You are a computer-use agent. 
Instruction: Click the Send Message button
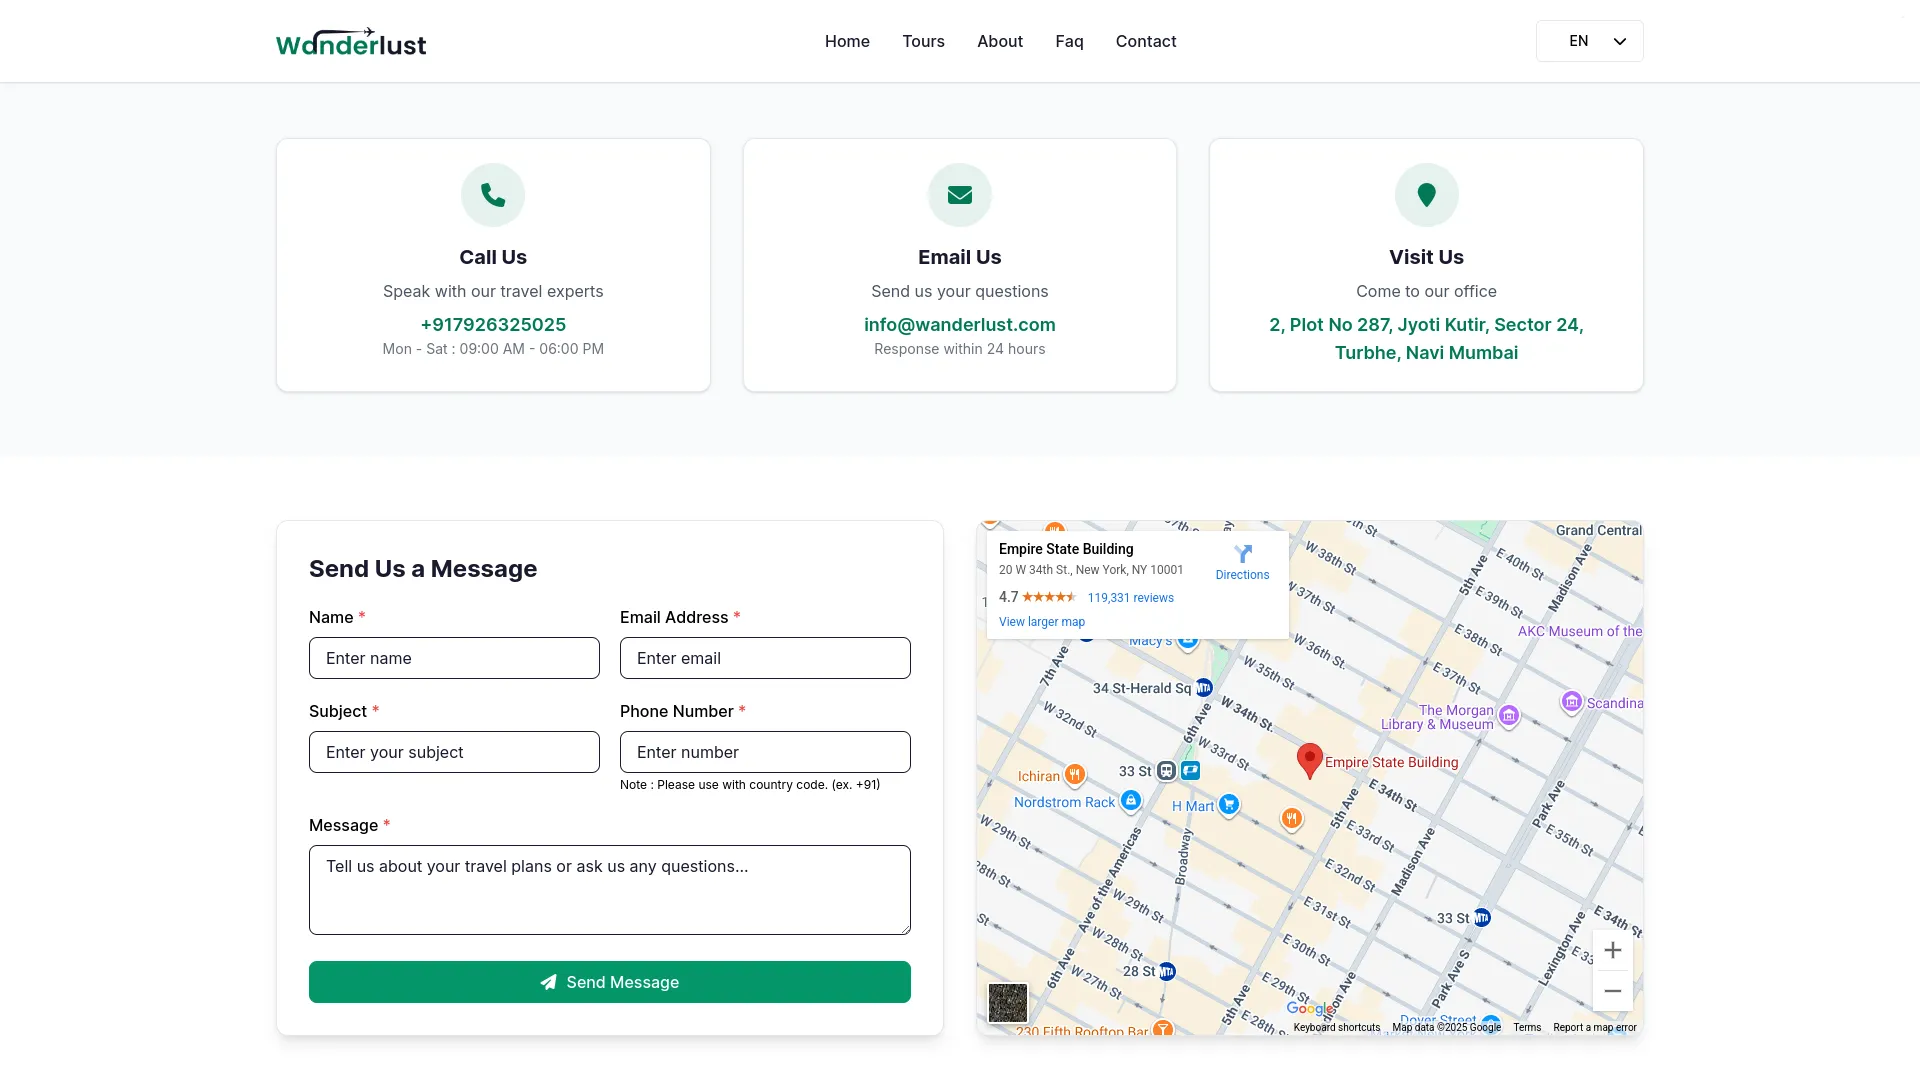(x=609, y=982)
